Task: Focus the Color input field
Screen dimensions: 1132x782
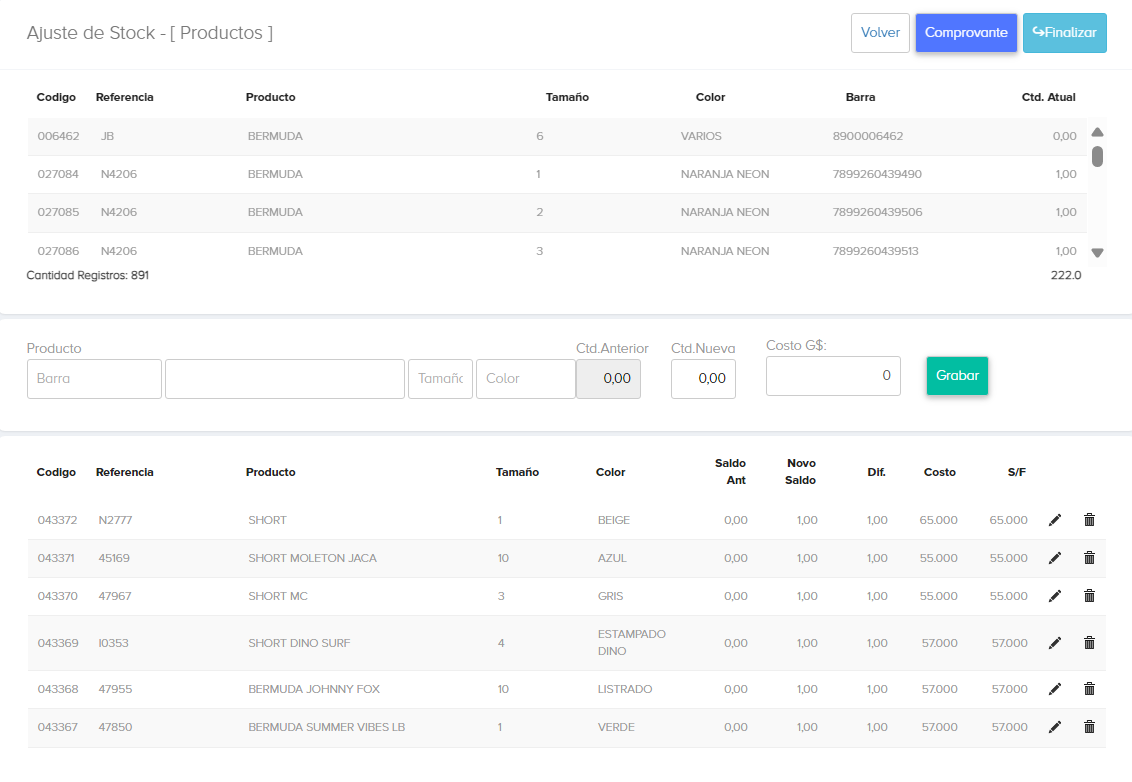Action: pyautogui.click(x=526, y=379)
